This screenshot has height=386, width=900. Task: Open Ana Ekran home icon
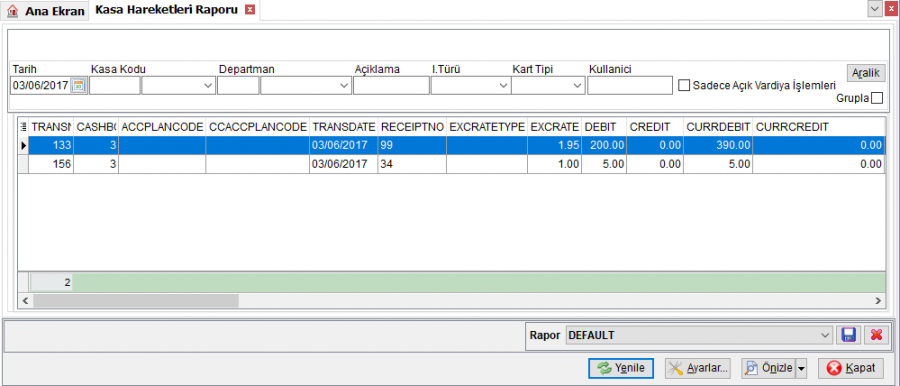[12, 11]
